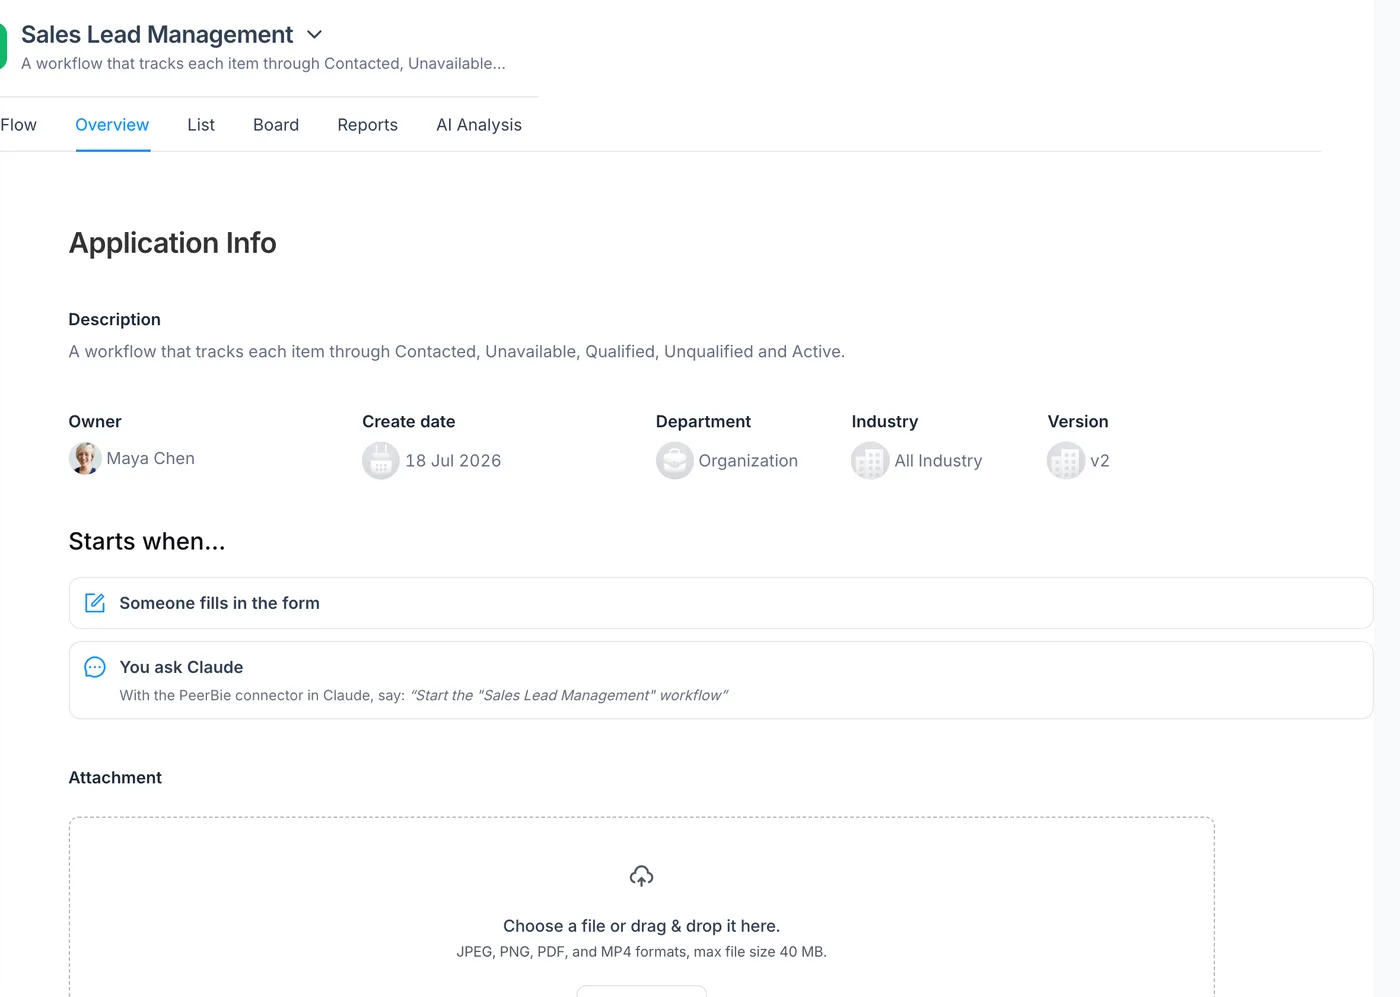Click the department value 'Organization'
This screenshot has width=1400, height=997.
point(748,461)
